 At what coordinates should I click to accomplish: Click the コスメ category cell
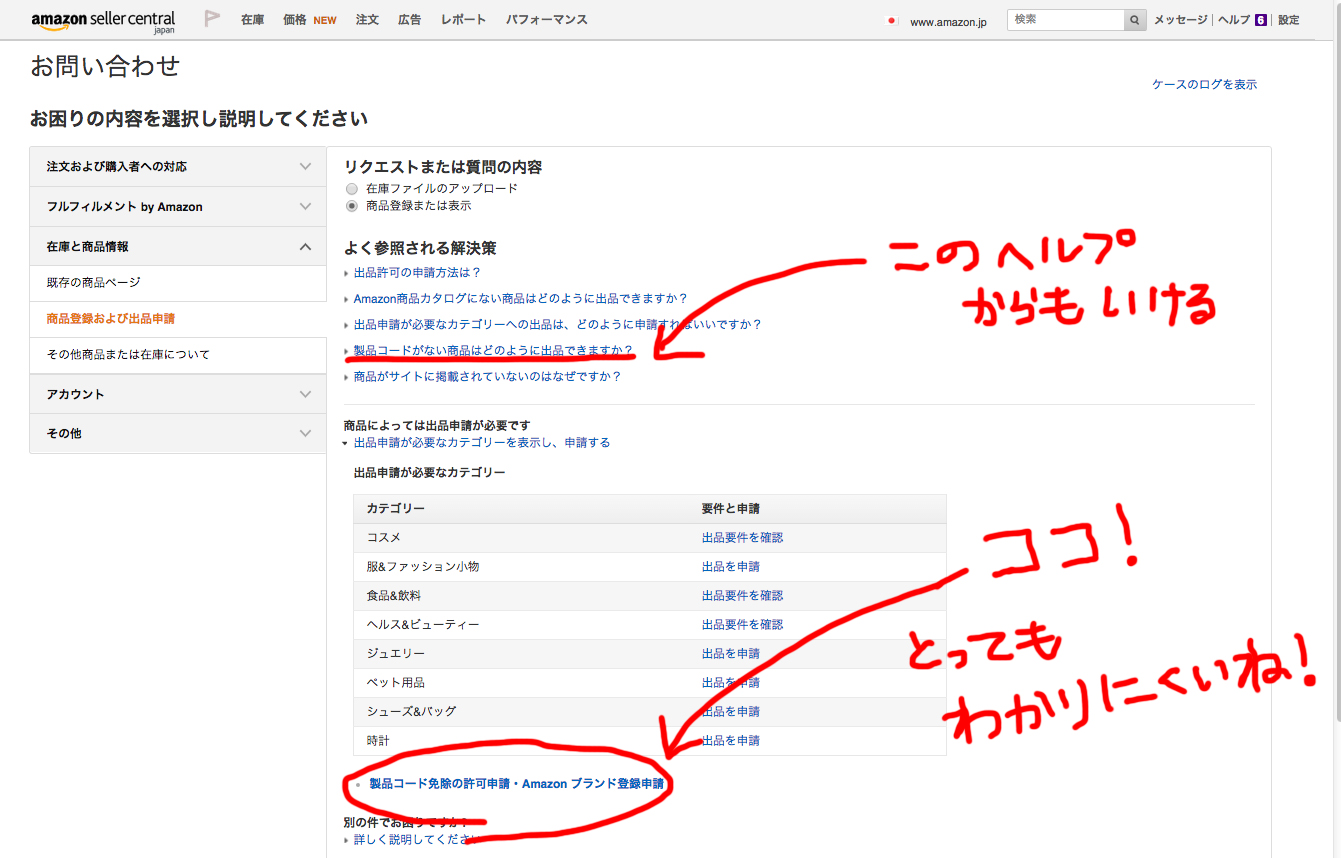point(383,537)
